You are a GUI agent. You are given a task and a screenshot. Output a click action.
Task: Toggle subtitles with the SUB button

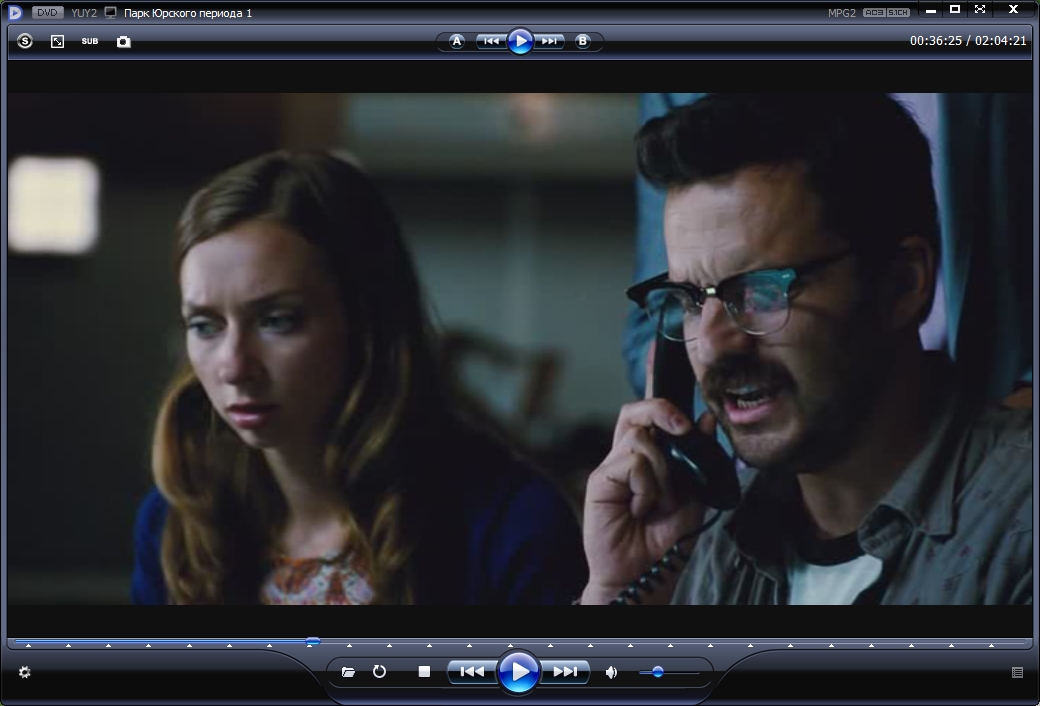pos(90,41)
